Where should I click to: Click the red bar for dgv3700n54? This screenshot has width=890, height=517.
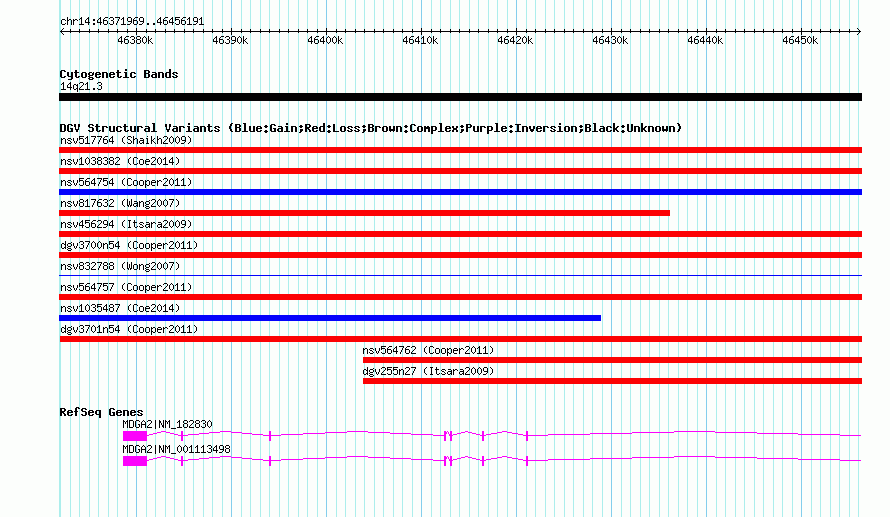(x=460, y=255)
